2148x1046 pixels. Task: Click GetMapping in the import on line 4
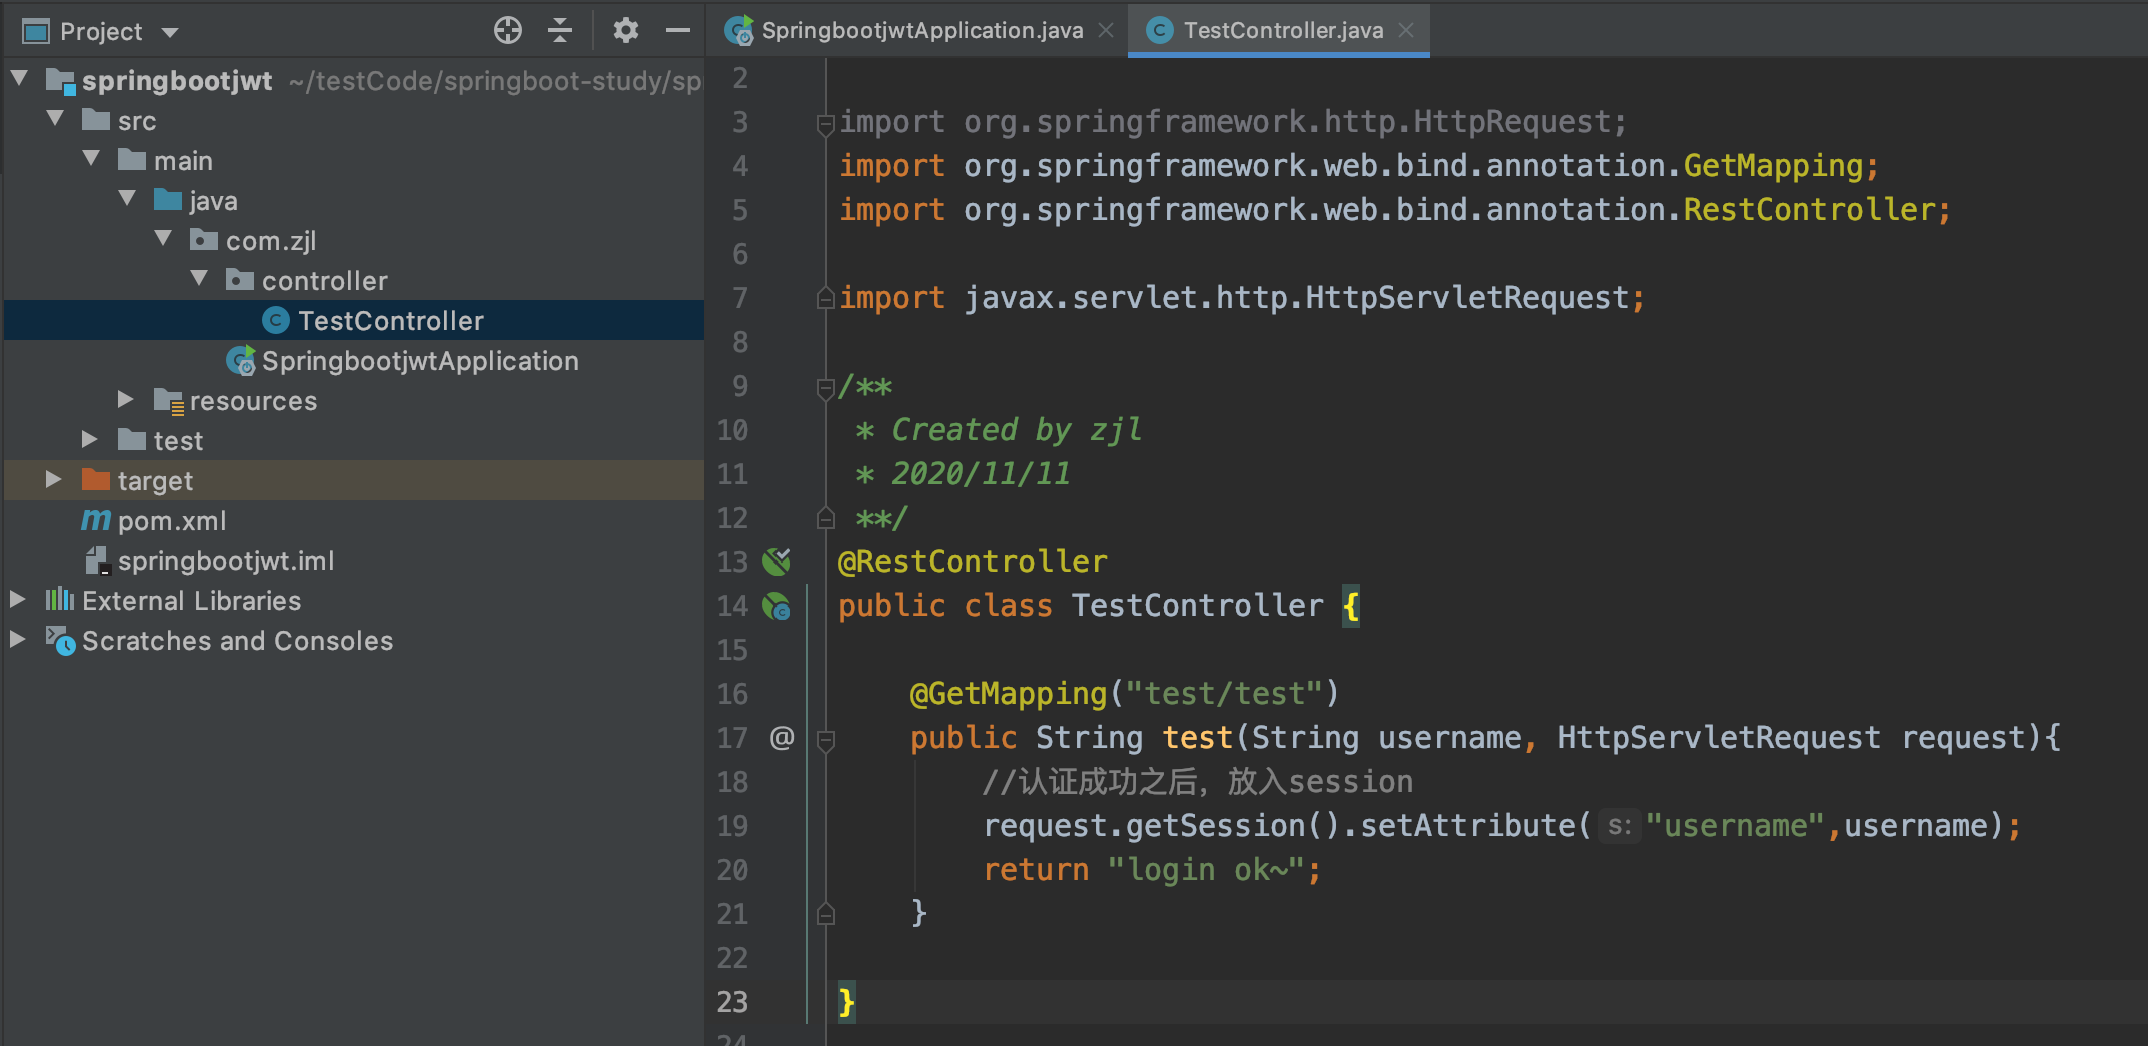(1773, 165)
